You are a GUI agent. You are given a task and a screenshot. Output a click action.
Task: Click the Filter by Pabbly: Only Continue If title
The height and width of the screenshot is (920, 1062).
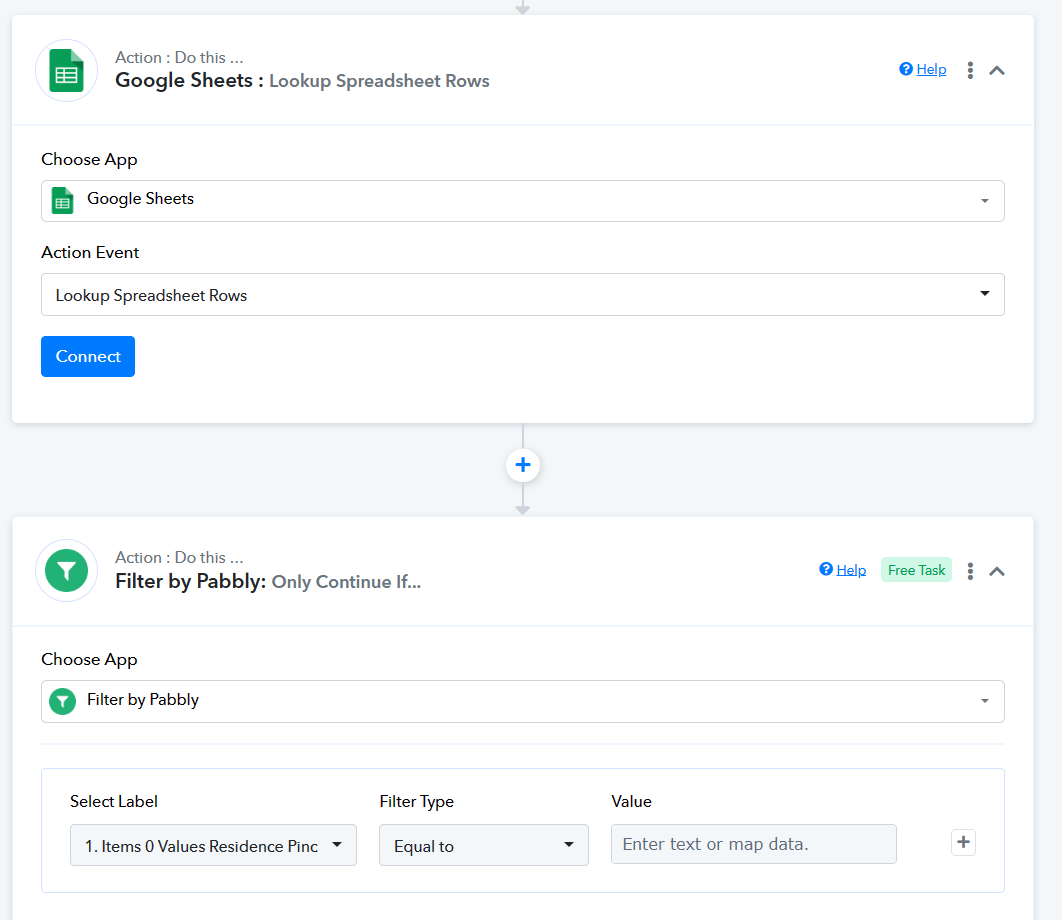coord(268,581)
